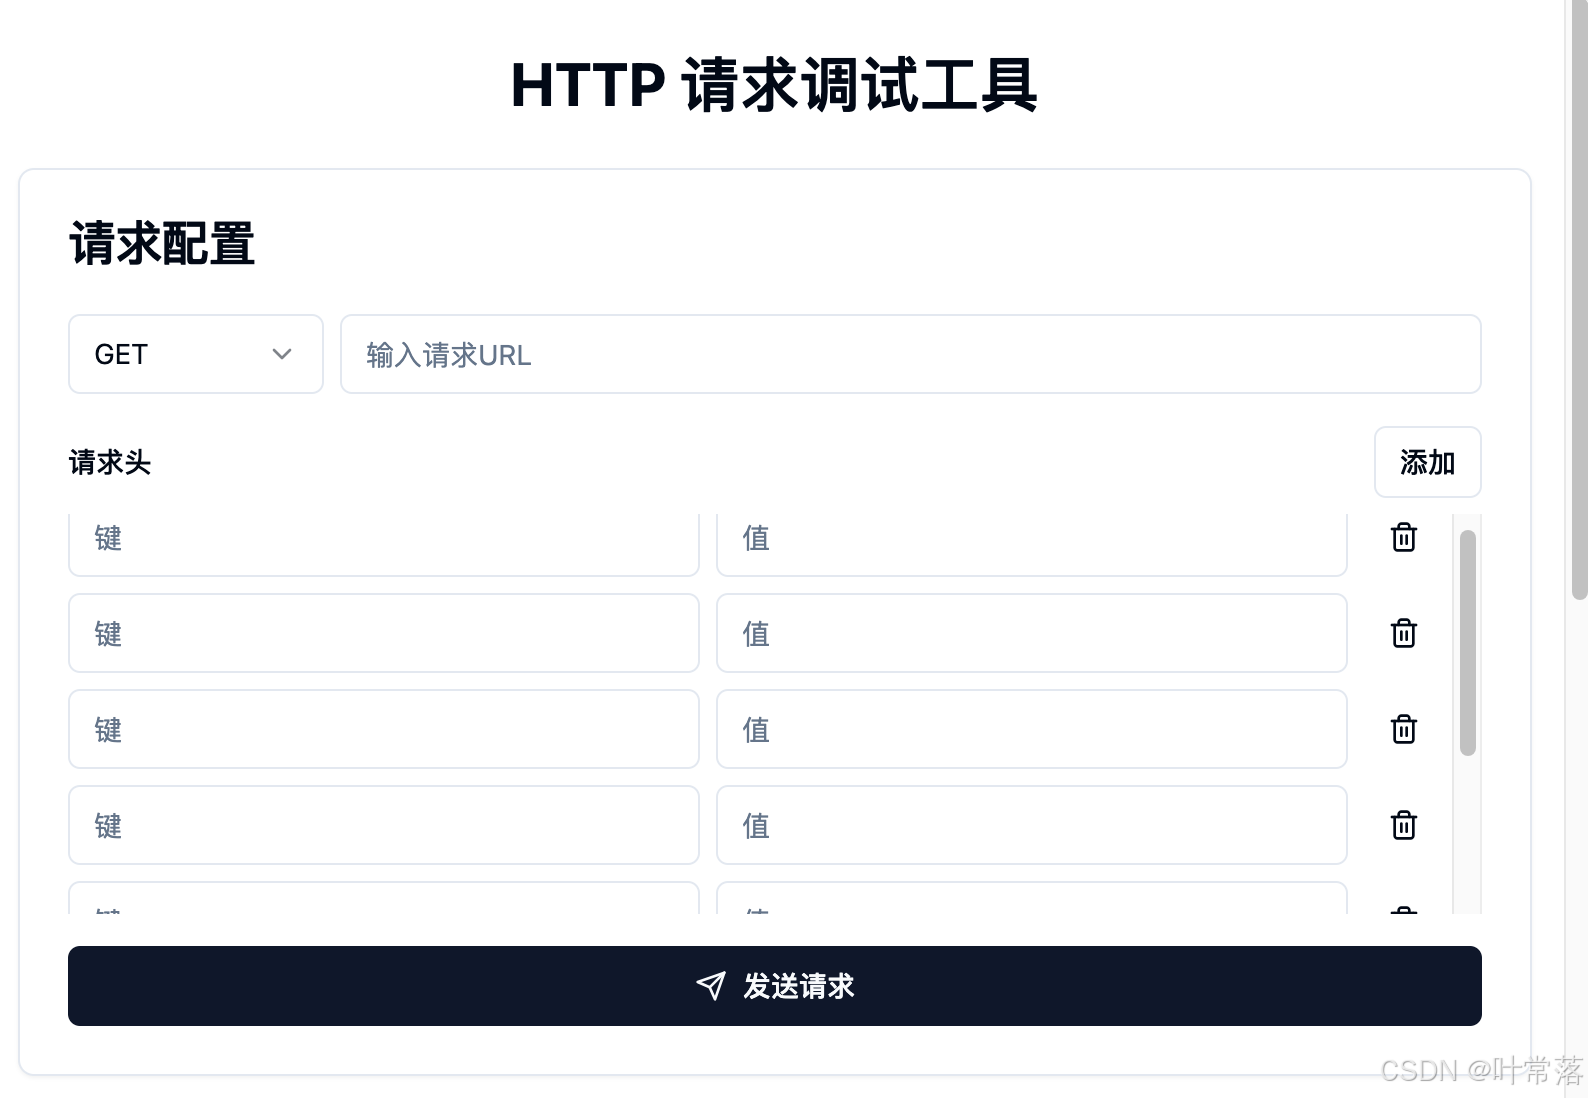
Task: Click the 发送请求 send button
Action: (775, 986)
